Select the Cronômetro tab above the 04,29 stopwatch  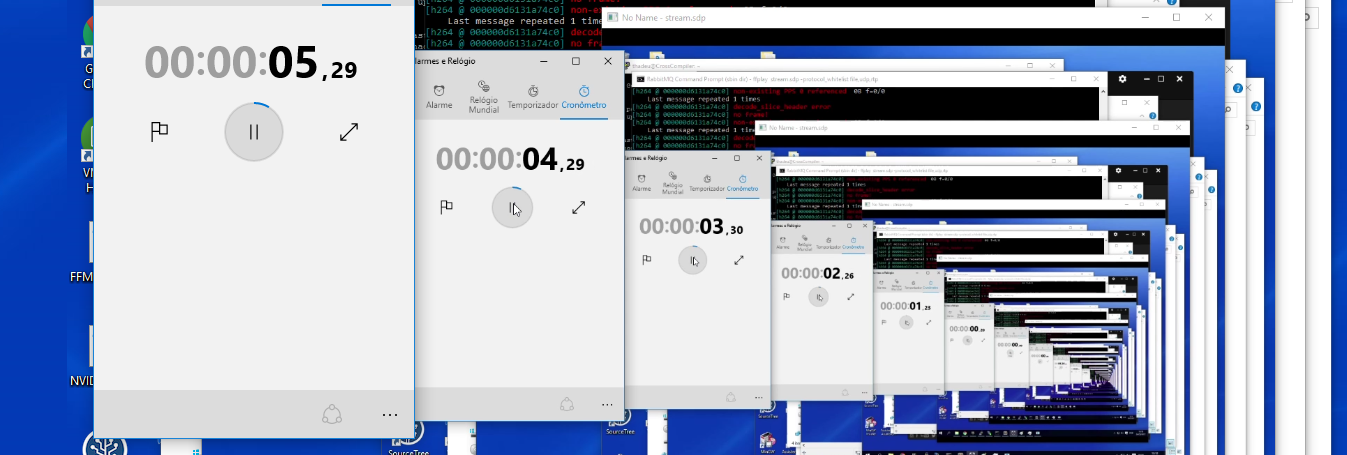pos(584,97)
